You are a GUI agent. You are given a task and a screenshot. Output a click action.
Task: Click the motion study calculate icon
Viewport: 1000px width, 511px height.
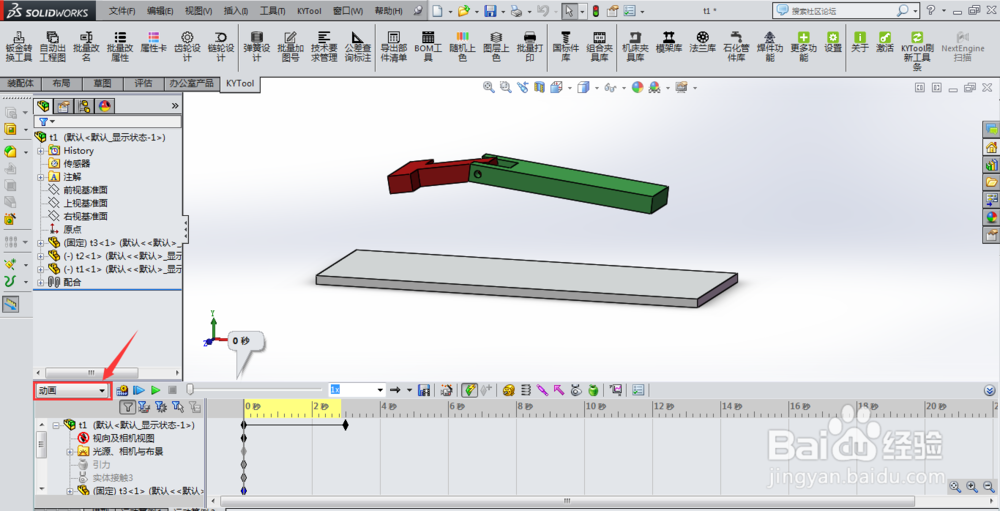click(x=122, y=390)
